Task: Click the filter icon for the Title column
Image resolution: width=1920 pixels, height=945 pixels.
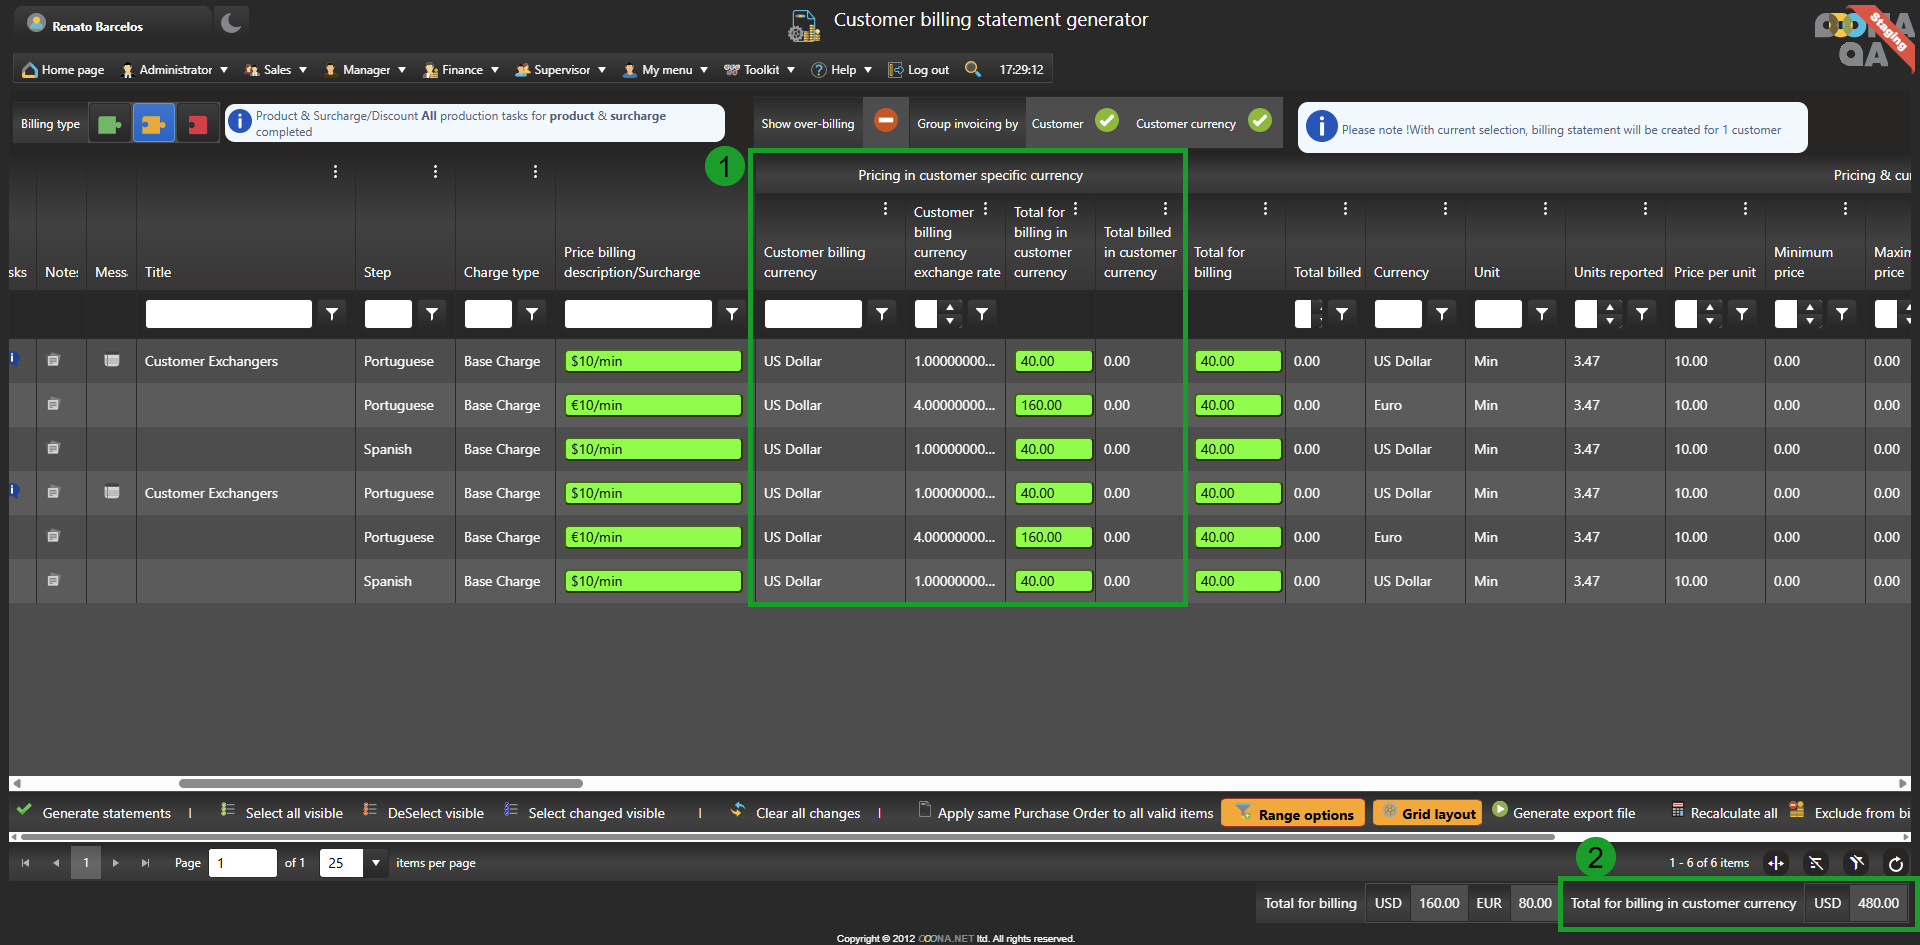Action: point(332,314)
